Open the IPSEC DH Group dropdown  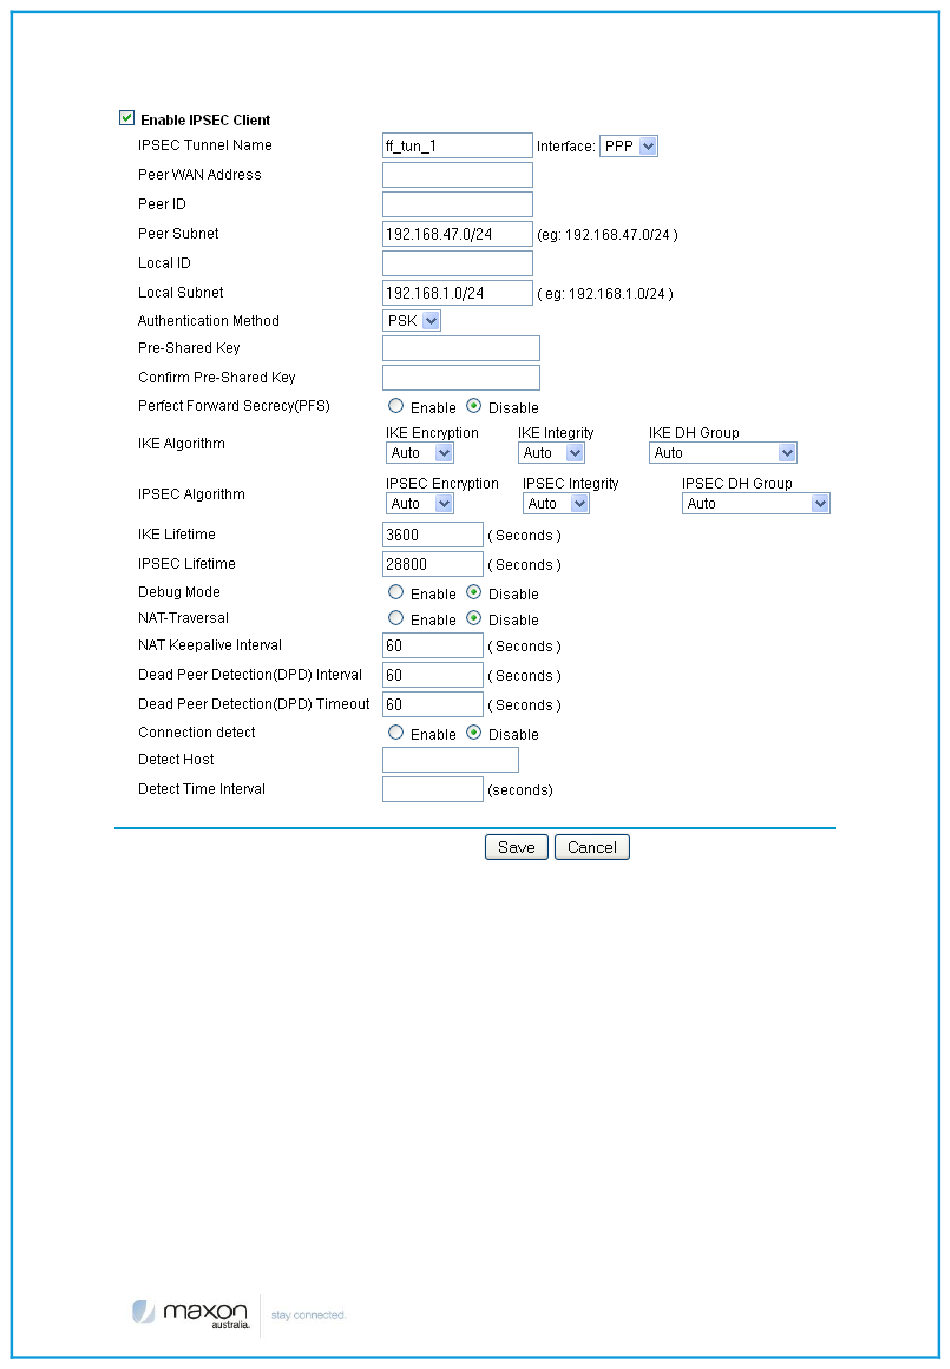pos(756,504)
